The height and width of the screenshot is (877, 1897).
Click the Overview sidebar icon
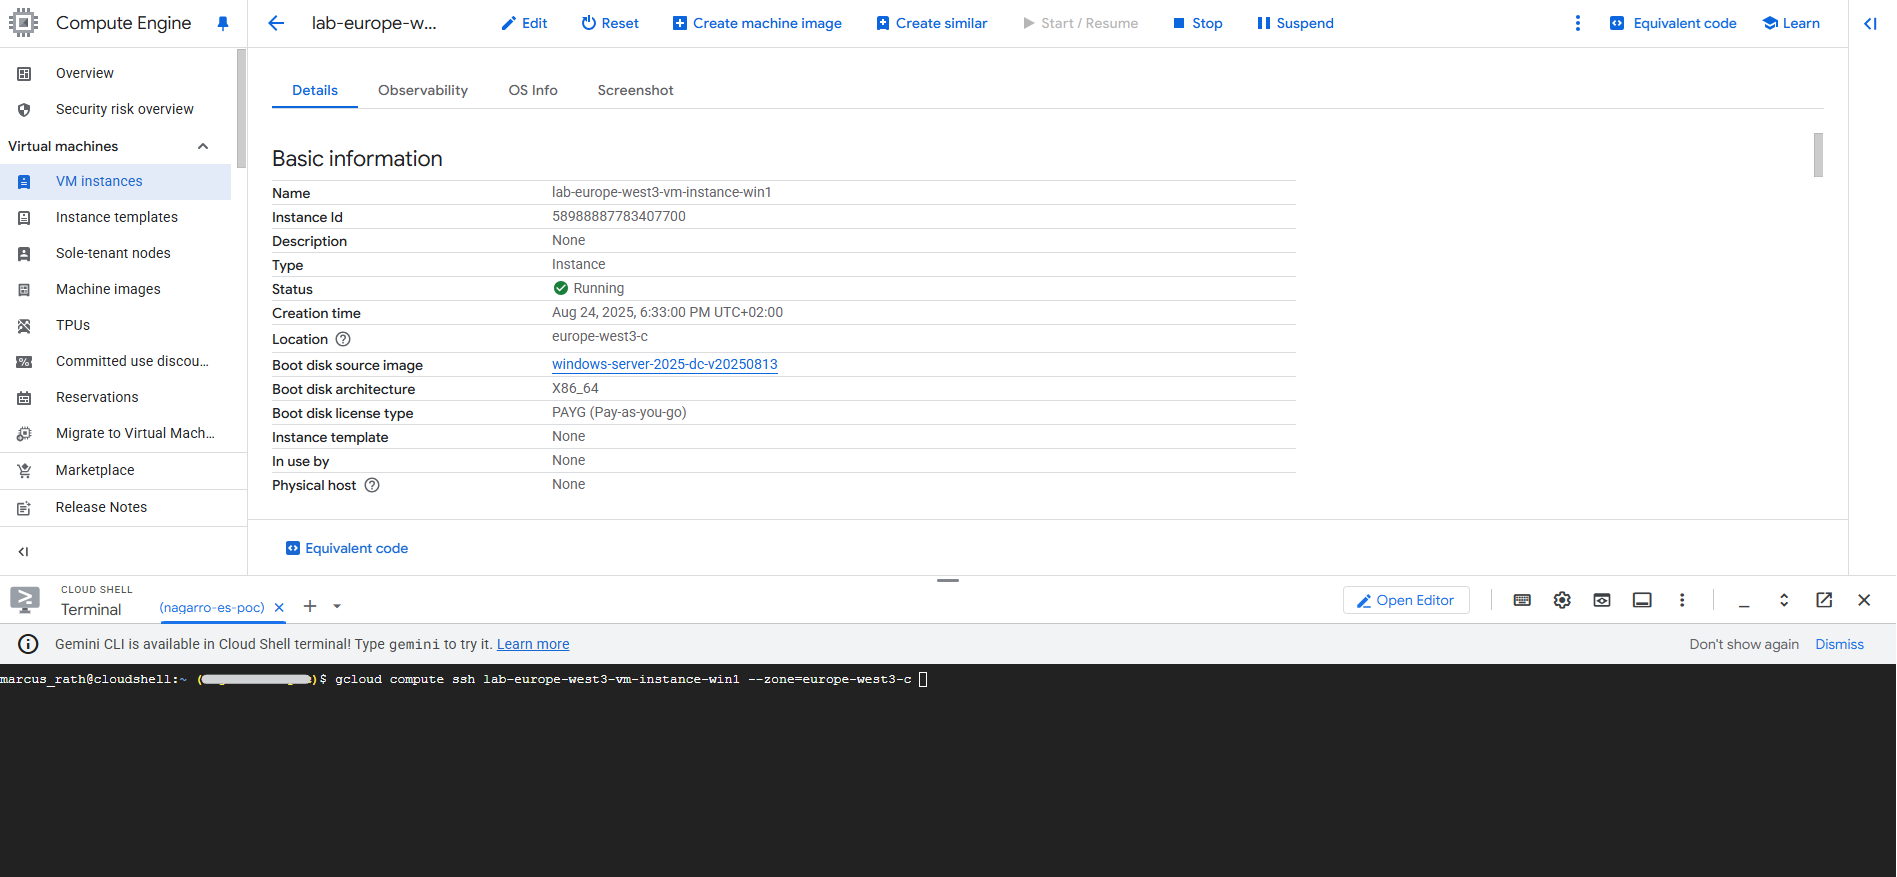24,73
